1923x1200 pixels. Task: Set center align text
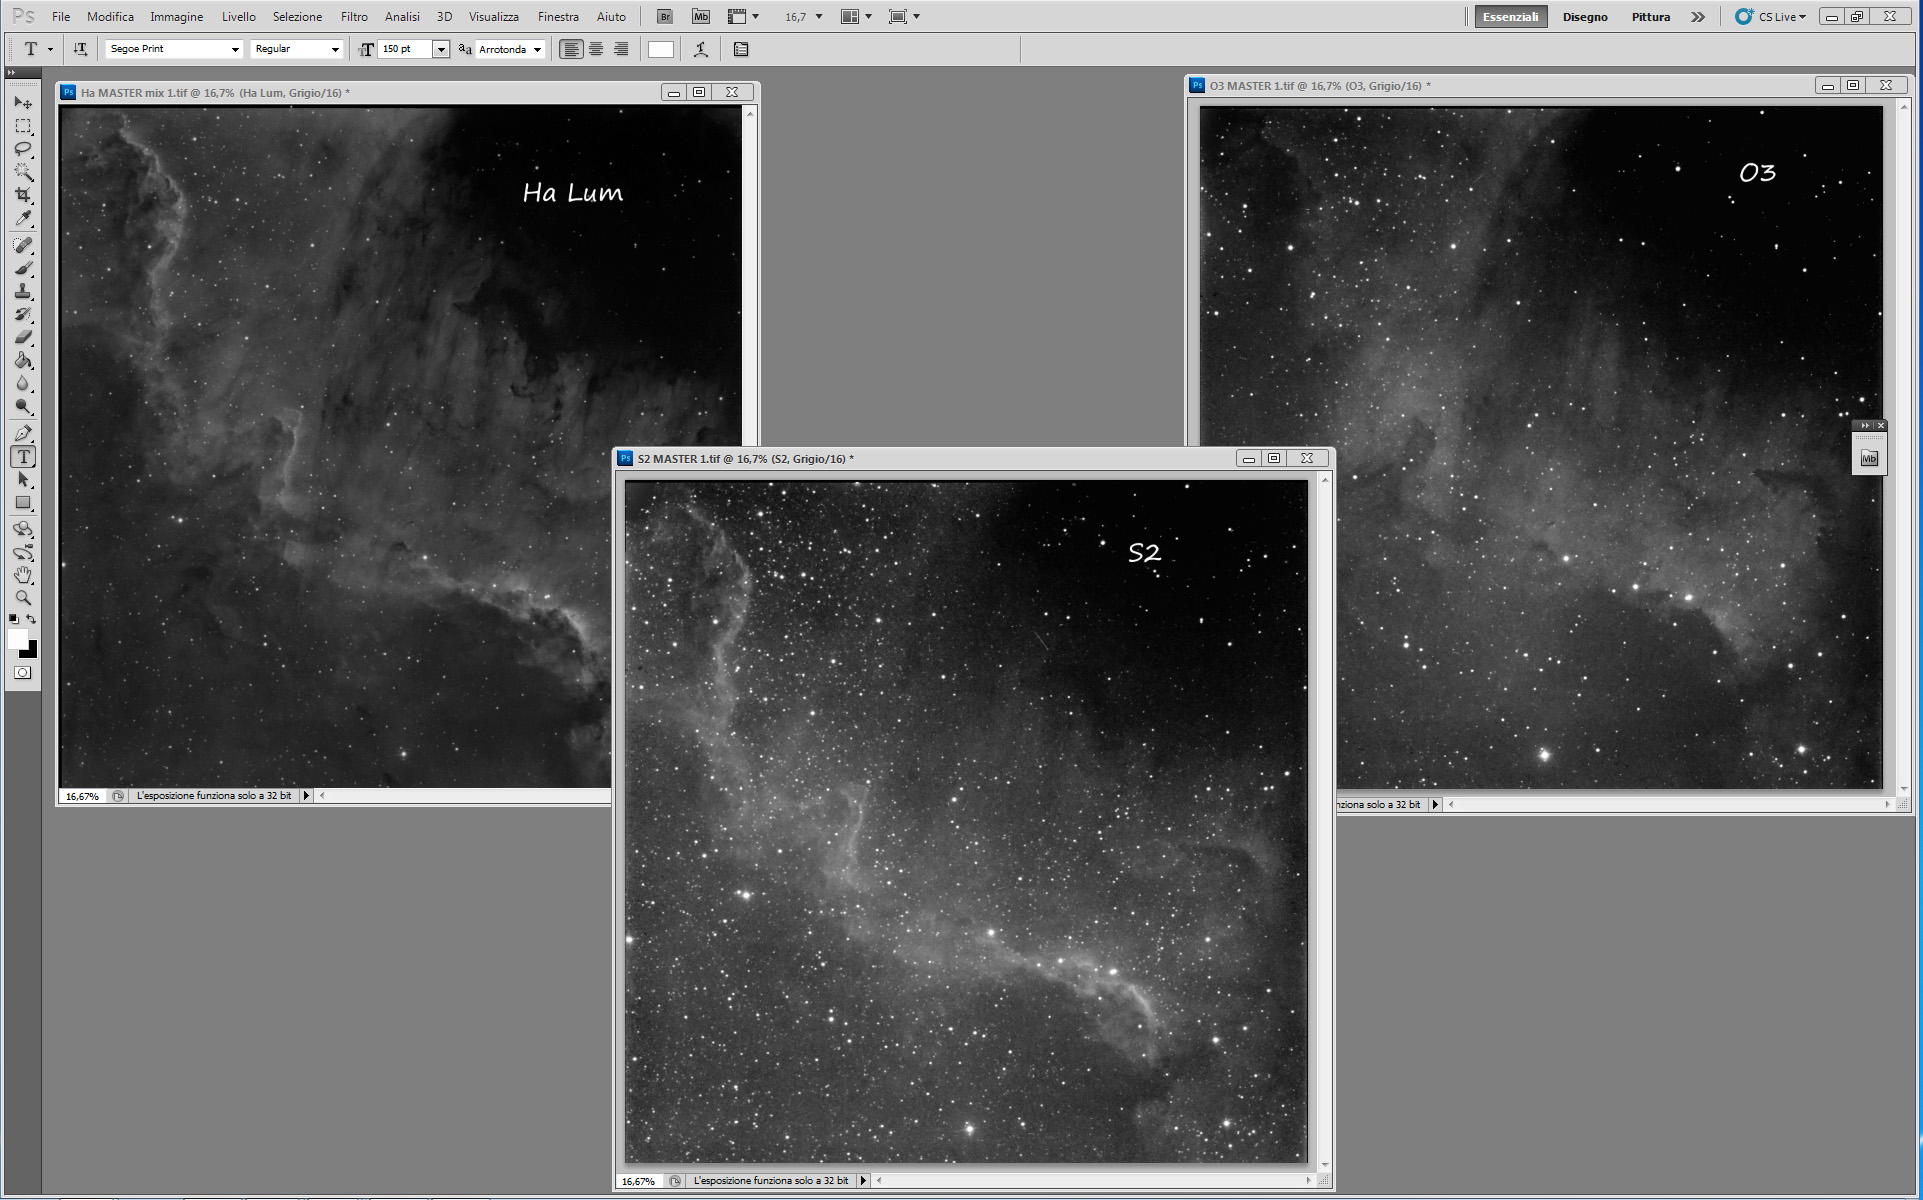[596, 49]
